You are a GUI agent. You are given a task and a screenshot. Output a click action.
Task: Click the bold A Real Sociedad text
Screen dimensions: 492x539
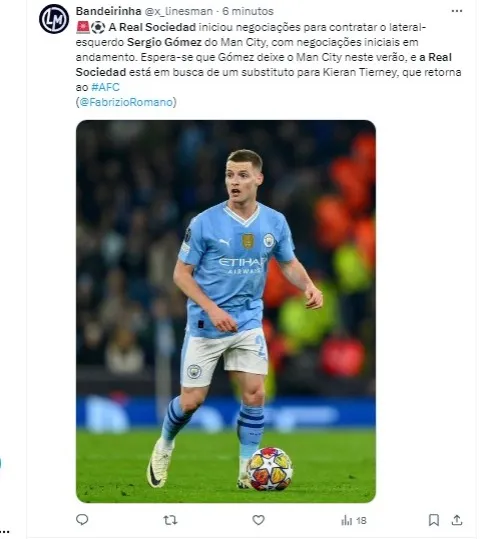click(x=152, y=27)
